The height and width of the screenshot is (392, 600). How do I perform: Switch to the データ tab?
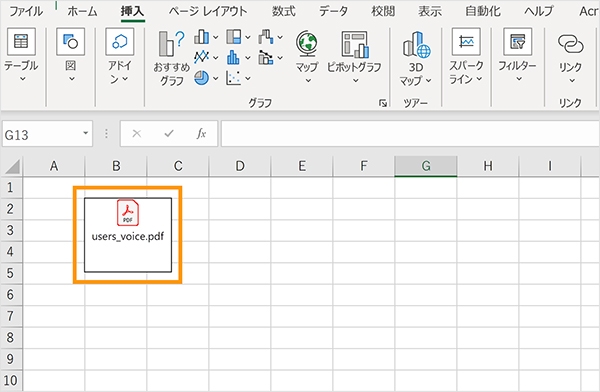[333, 11]
